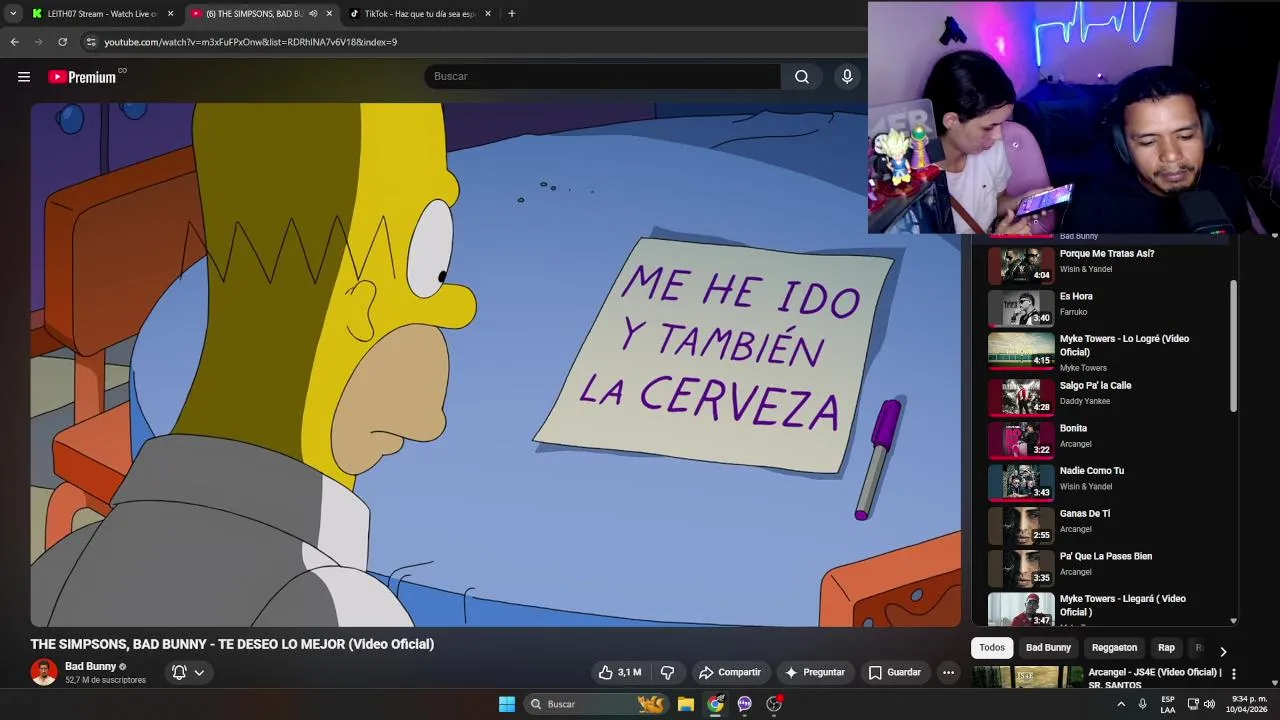Mute THE SIMPSONS tab audio icon
Viewport: 1280px width, 720px height.
tap(313, 14)
